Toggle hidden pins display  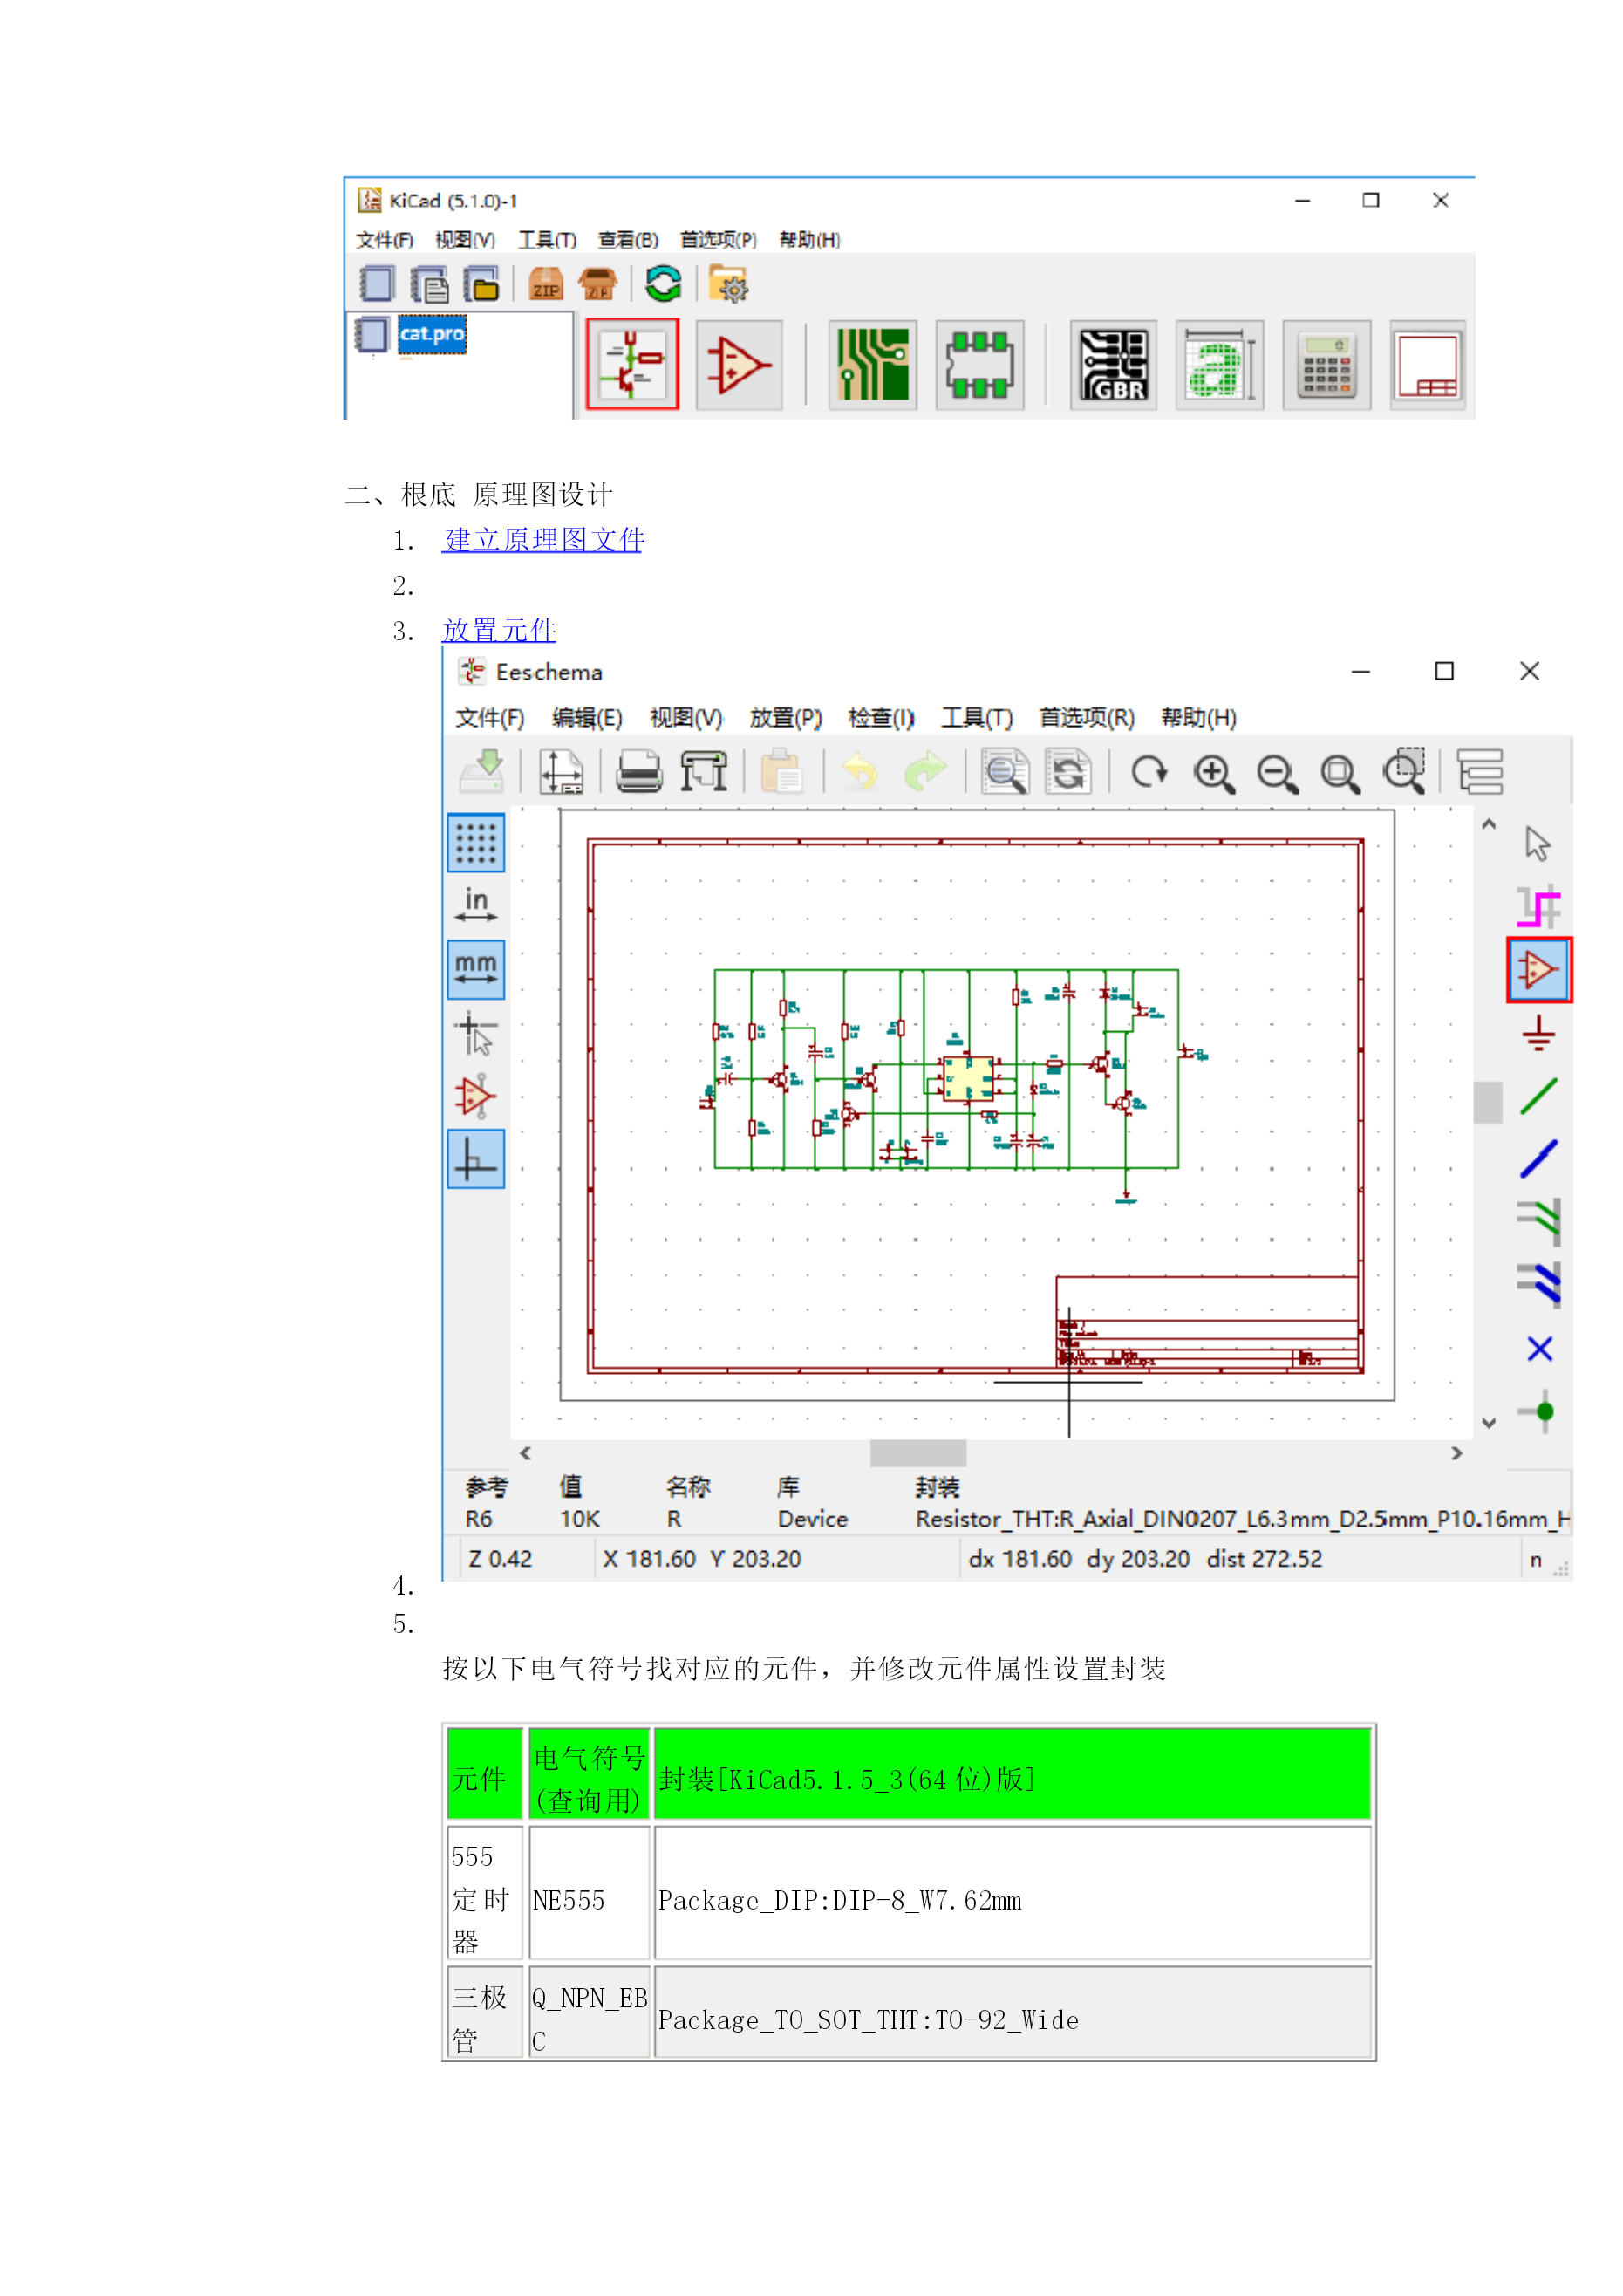[x=476, y=1096]
